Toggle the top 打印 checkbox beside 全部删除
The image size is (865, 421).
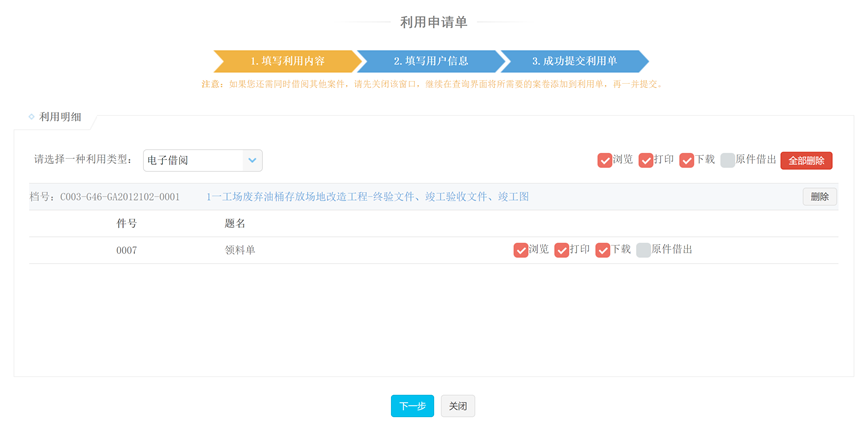pos(646,161)
